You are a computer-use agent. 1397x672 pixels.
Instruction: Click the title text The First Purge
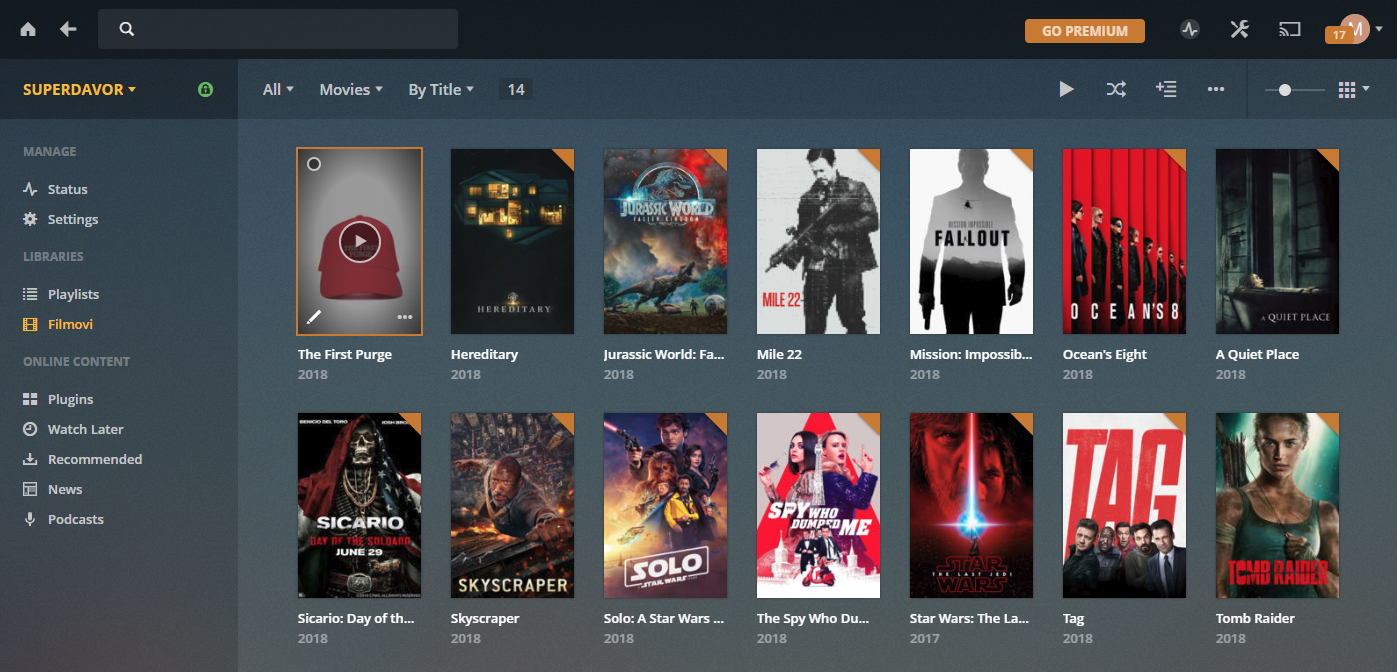pos(345,354)
